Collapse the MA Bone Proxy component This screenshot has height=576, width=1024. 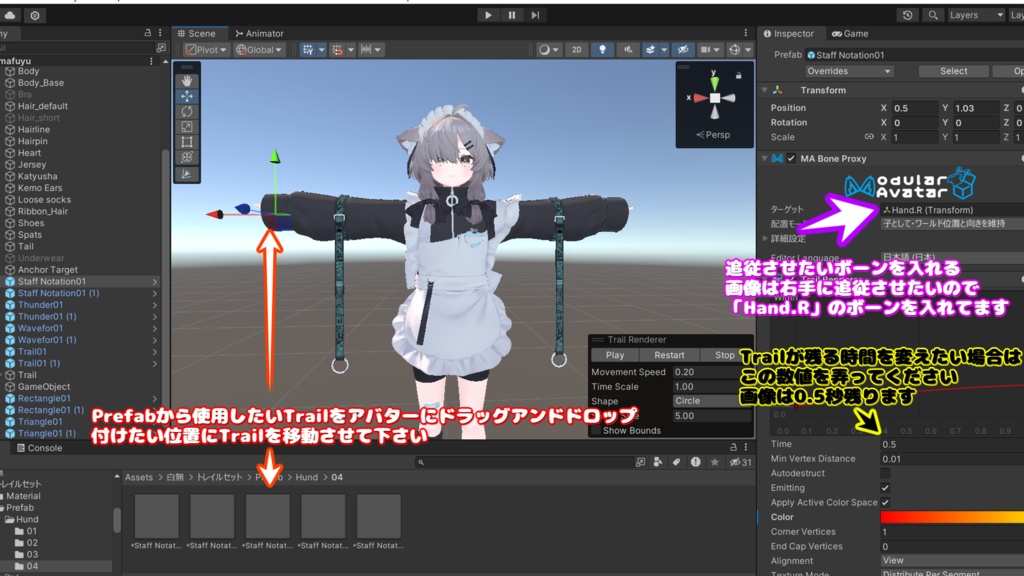pyautogui.click(x=765, y=159)
